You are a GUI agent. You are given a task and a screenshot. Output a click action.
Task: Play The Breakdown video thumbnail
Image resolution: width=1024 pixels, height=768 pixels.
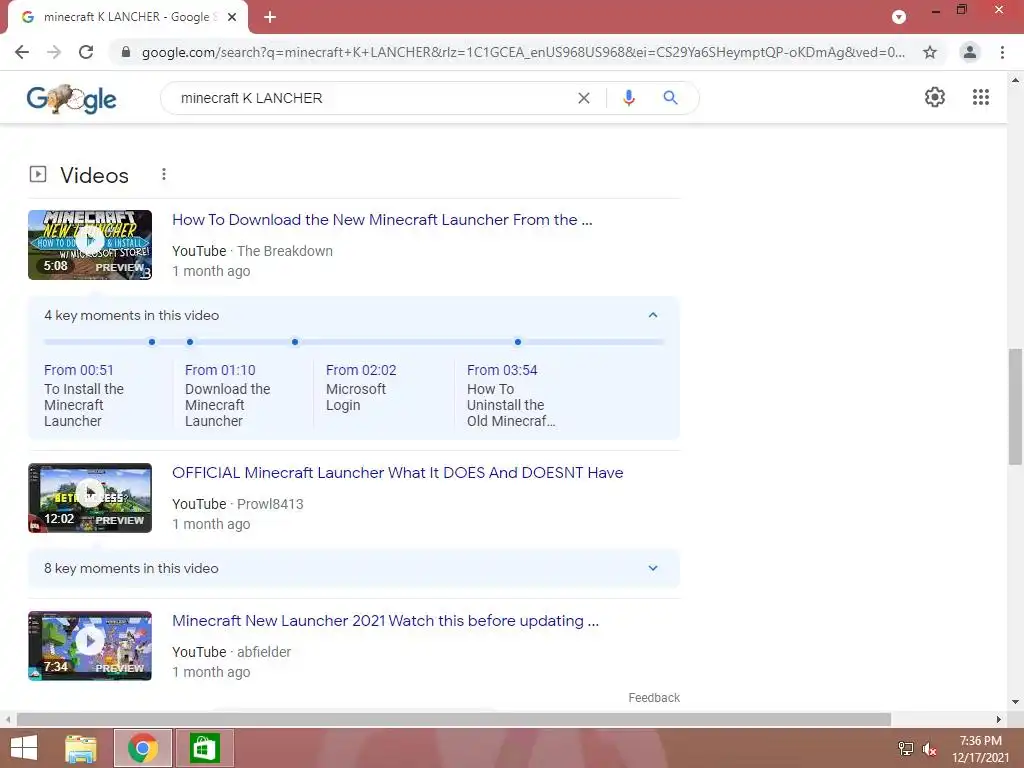(90, 245)
